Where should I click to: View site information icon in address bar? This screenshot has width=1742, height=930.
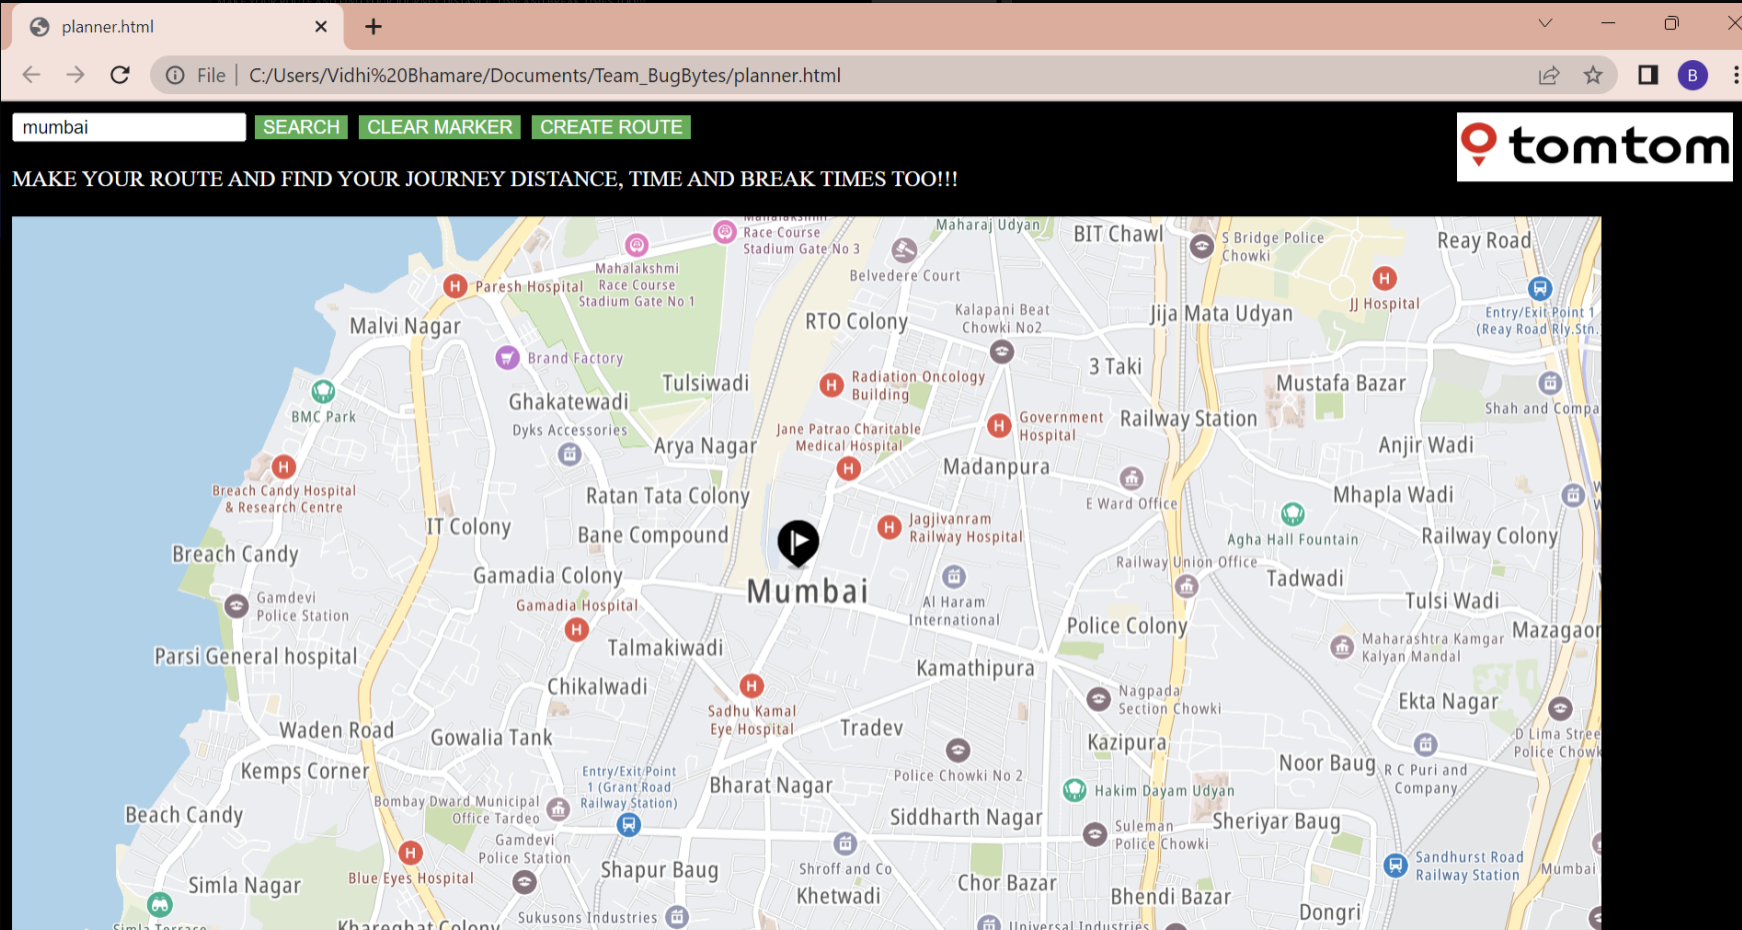tap(175, 75)
